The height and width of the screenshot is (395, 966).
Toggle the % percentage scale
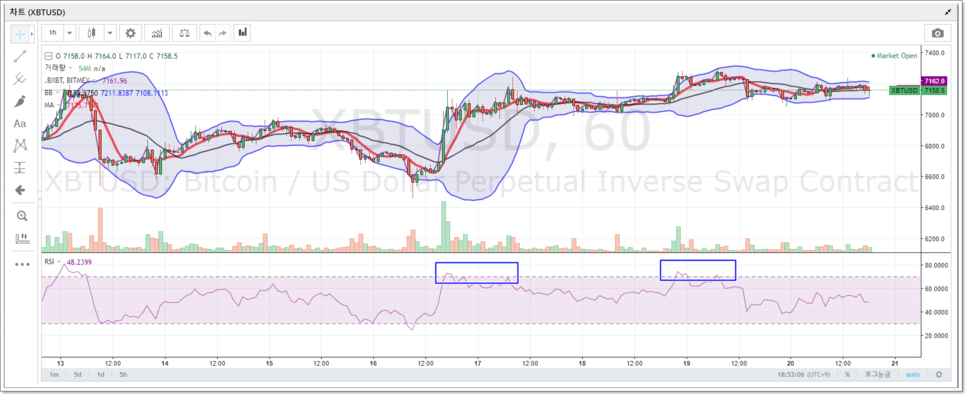tap(848, 375)
